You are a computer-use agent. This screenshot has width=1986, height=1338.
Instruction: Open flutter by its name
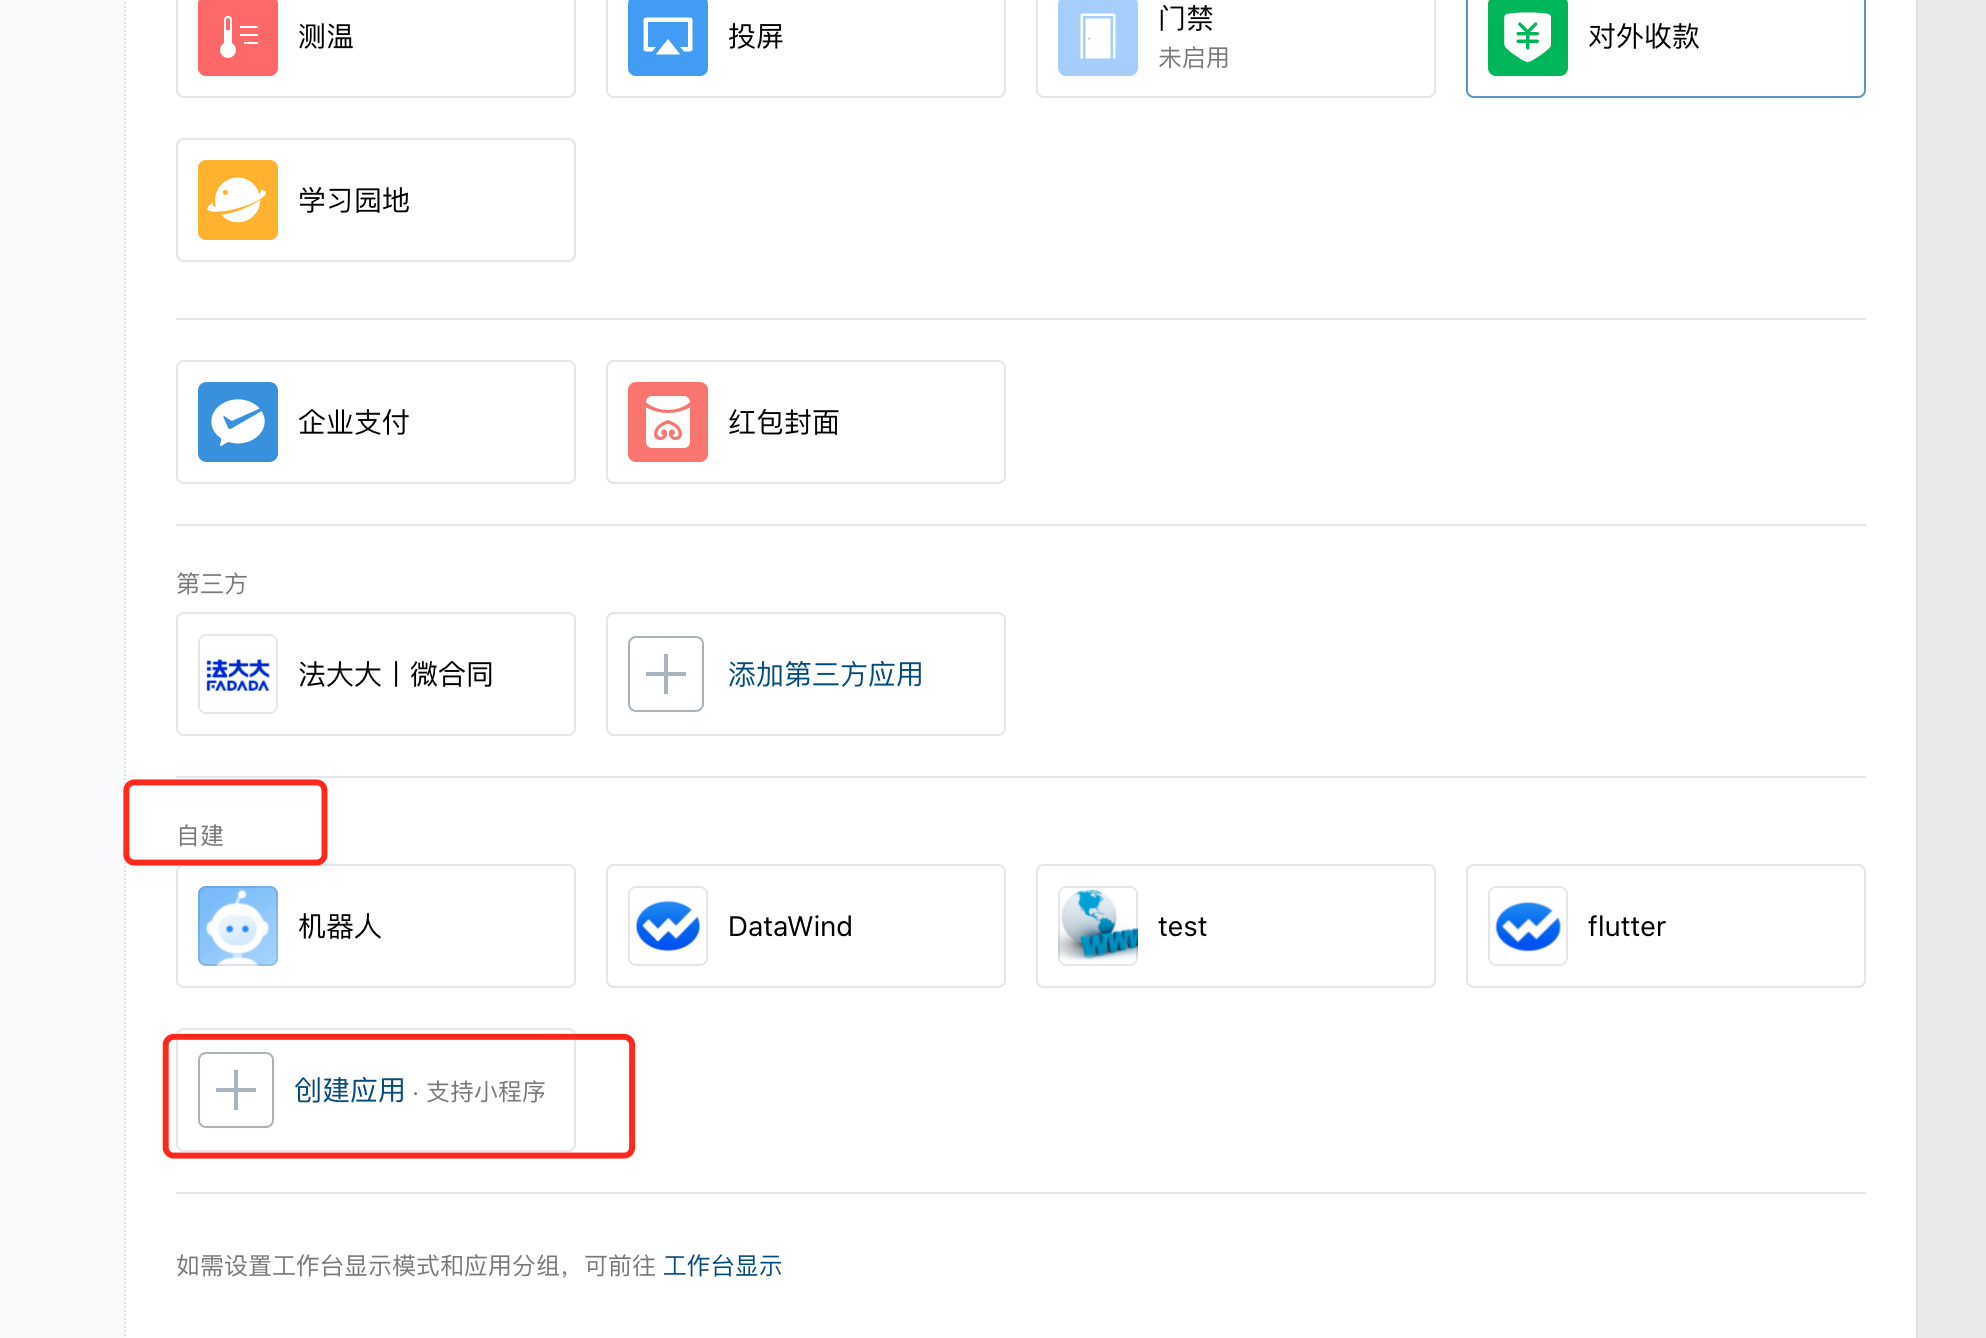[1627, 926]
